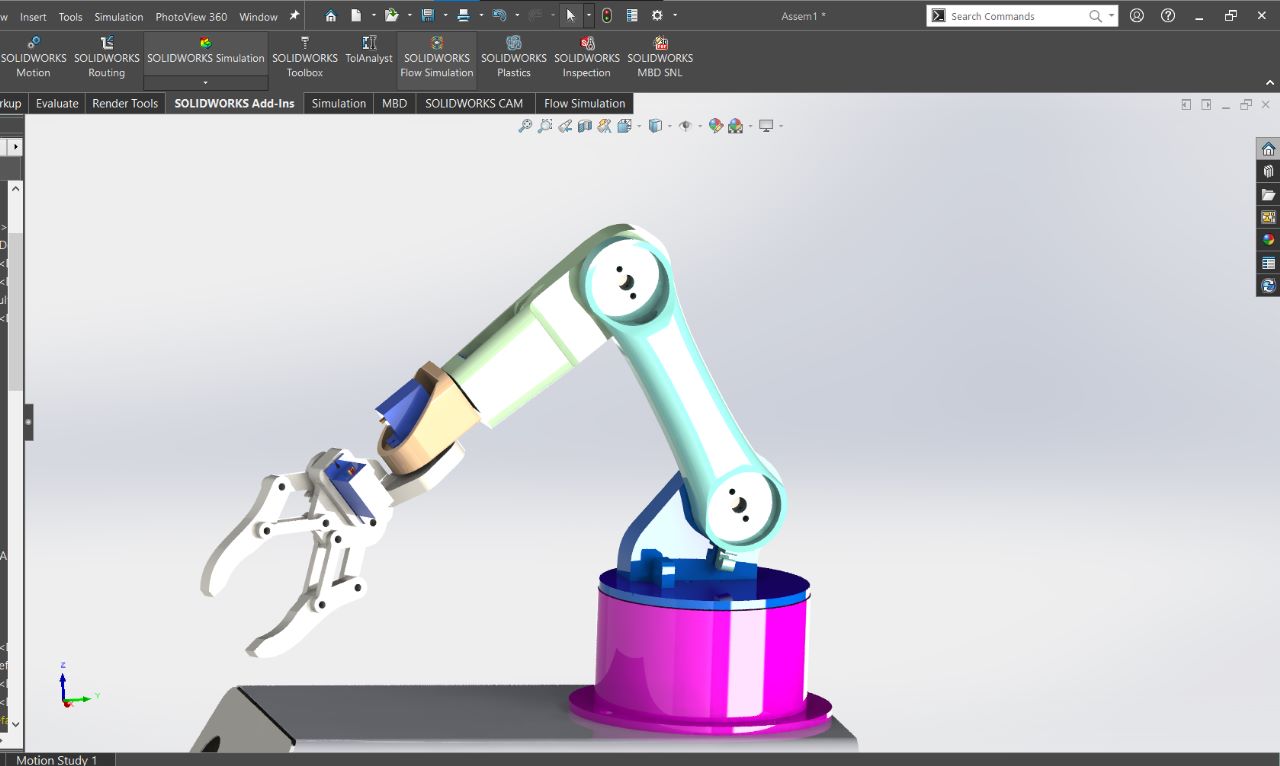Expand the Save dropdown arrow
This screenshot has width=1280, height=766.
[445, 16]
